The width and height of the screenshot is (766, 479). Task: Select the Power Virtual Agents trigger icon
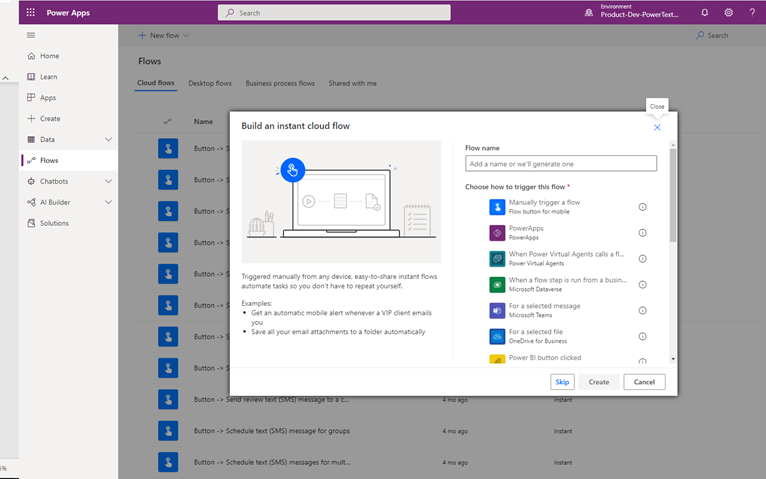[497, 259]
